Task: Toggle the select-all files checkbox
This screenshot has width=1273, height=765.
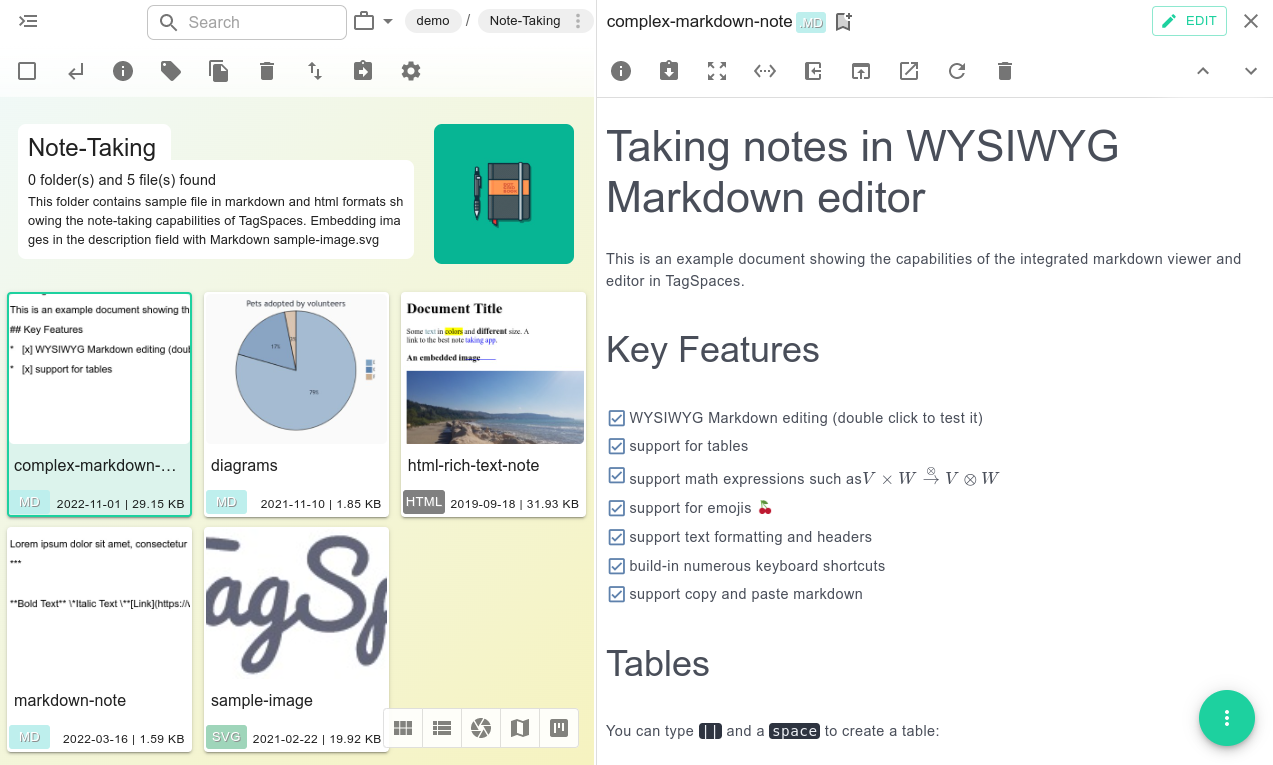Action: point(27,71)
